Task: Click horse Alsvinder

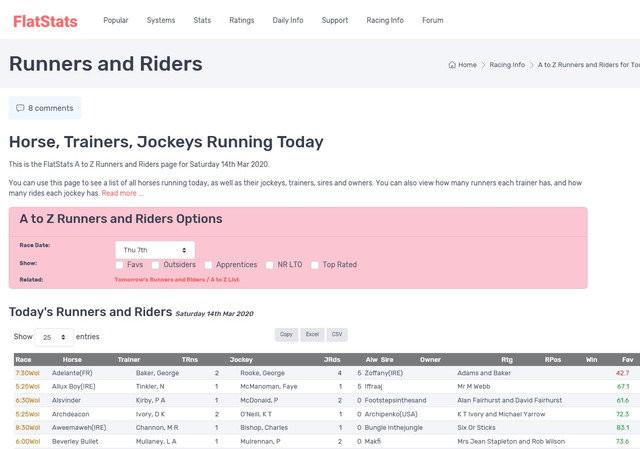Action: (66, 400)
